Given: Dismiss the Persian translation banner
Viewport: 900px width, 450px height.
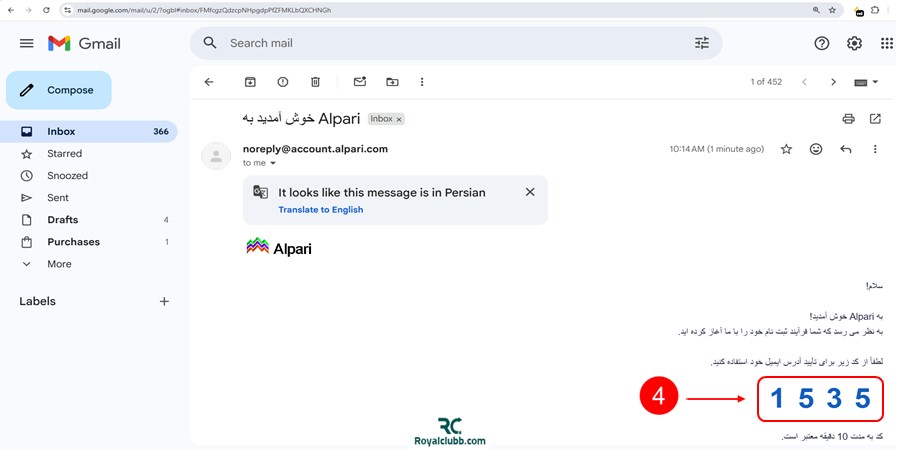Looking at the screenshot, I should pos(530,192).
